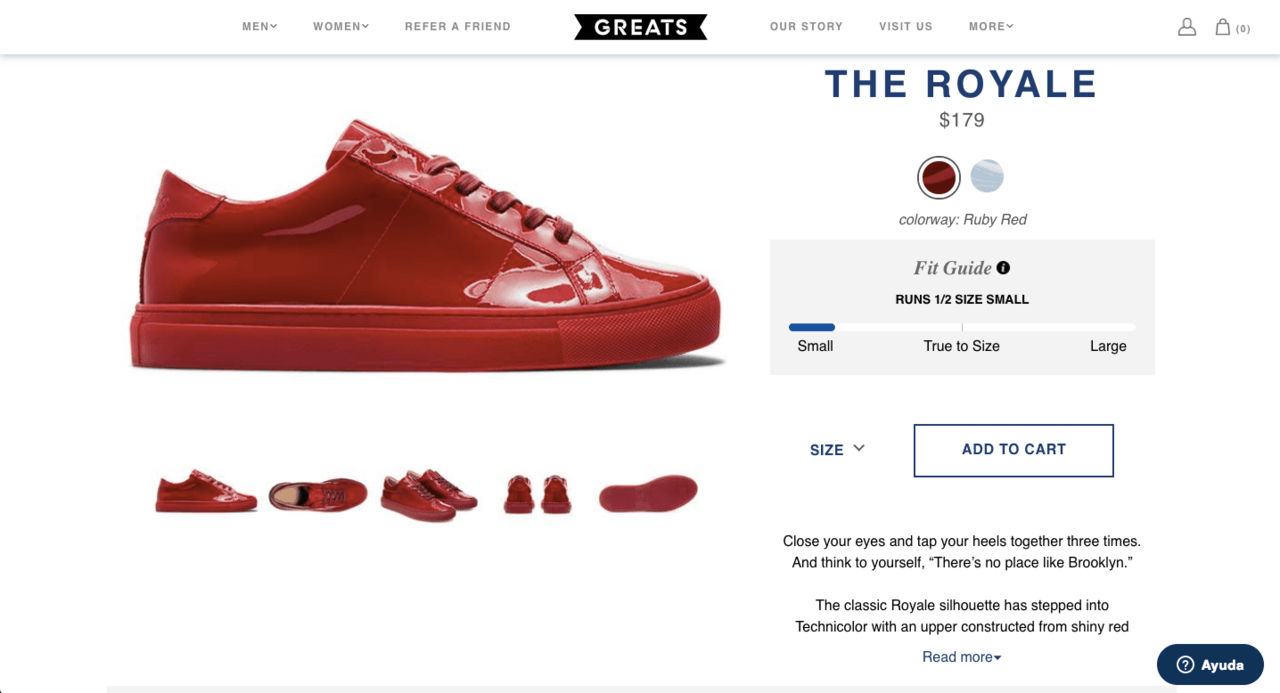Screen dimensions: 1280x693
Task: Open the REFER A FRIEND page
Action: pos(458,27)
